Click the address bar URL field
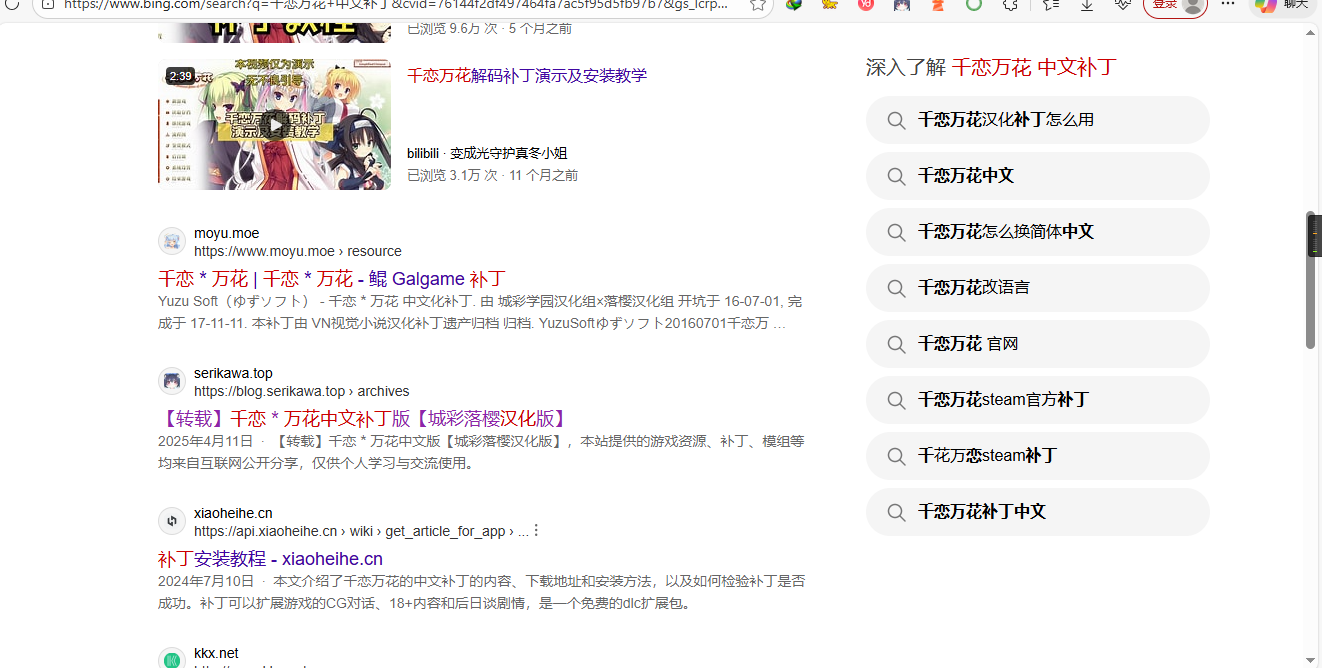1322x668 pixels. [x=400, y=5]
